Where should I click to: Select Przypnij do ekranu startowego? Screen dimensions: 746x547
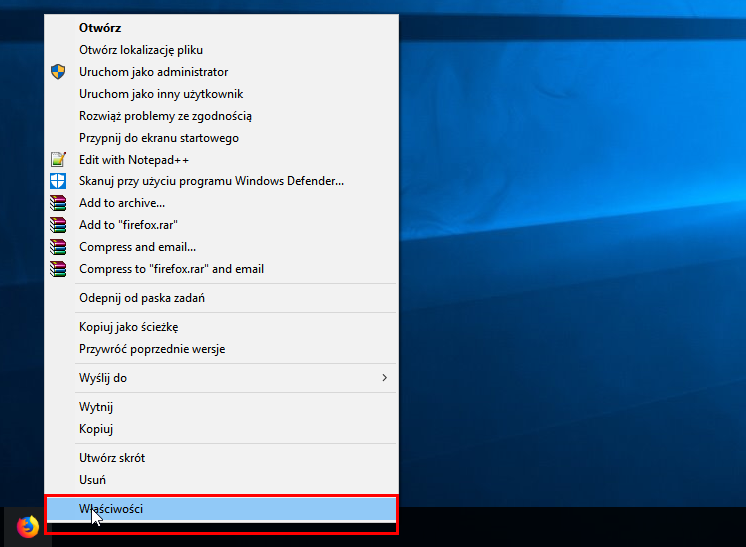pos(221,138)
